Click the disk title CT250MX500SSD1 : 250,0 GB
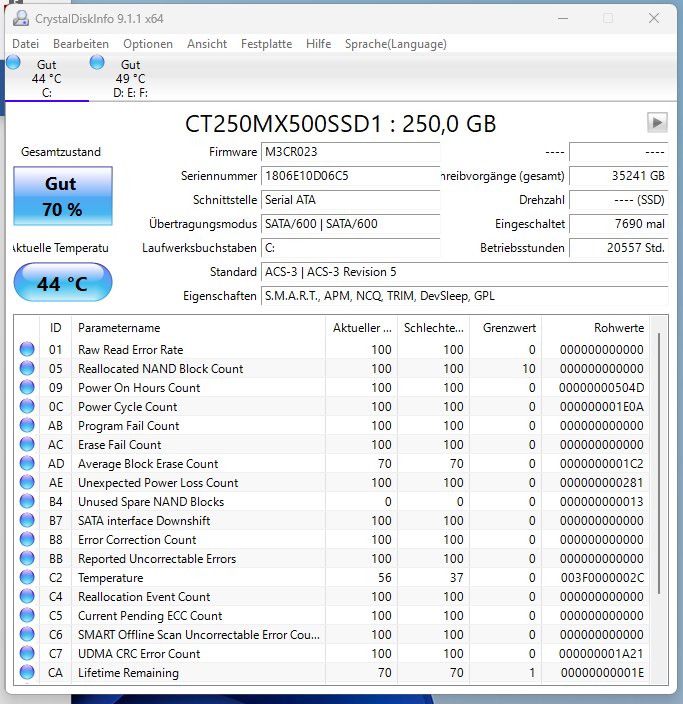The image size is (683, 704). point(340,124)
